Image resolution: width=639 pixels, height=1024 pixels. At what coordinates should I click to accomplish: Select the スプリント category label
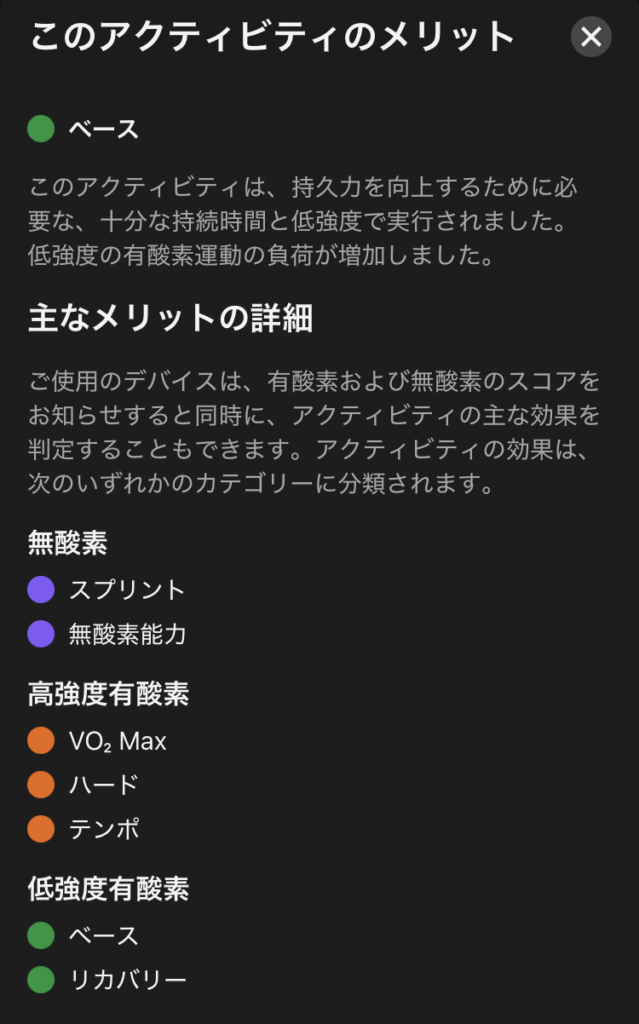click(x=127, y=590)
